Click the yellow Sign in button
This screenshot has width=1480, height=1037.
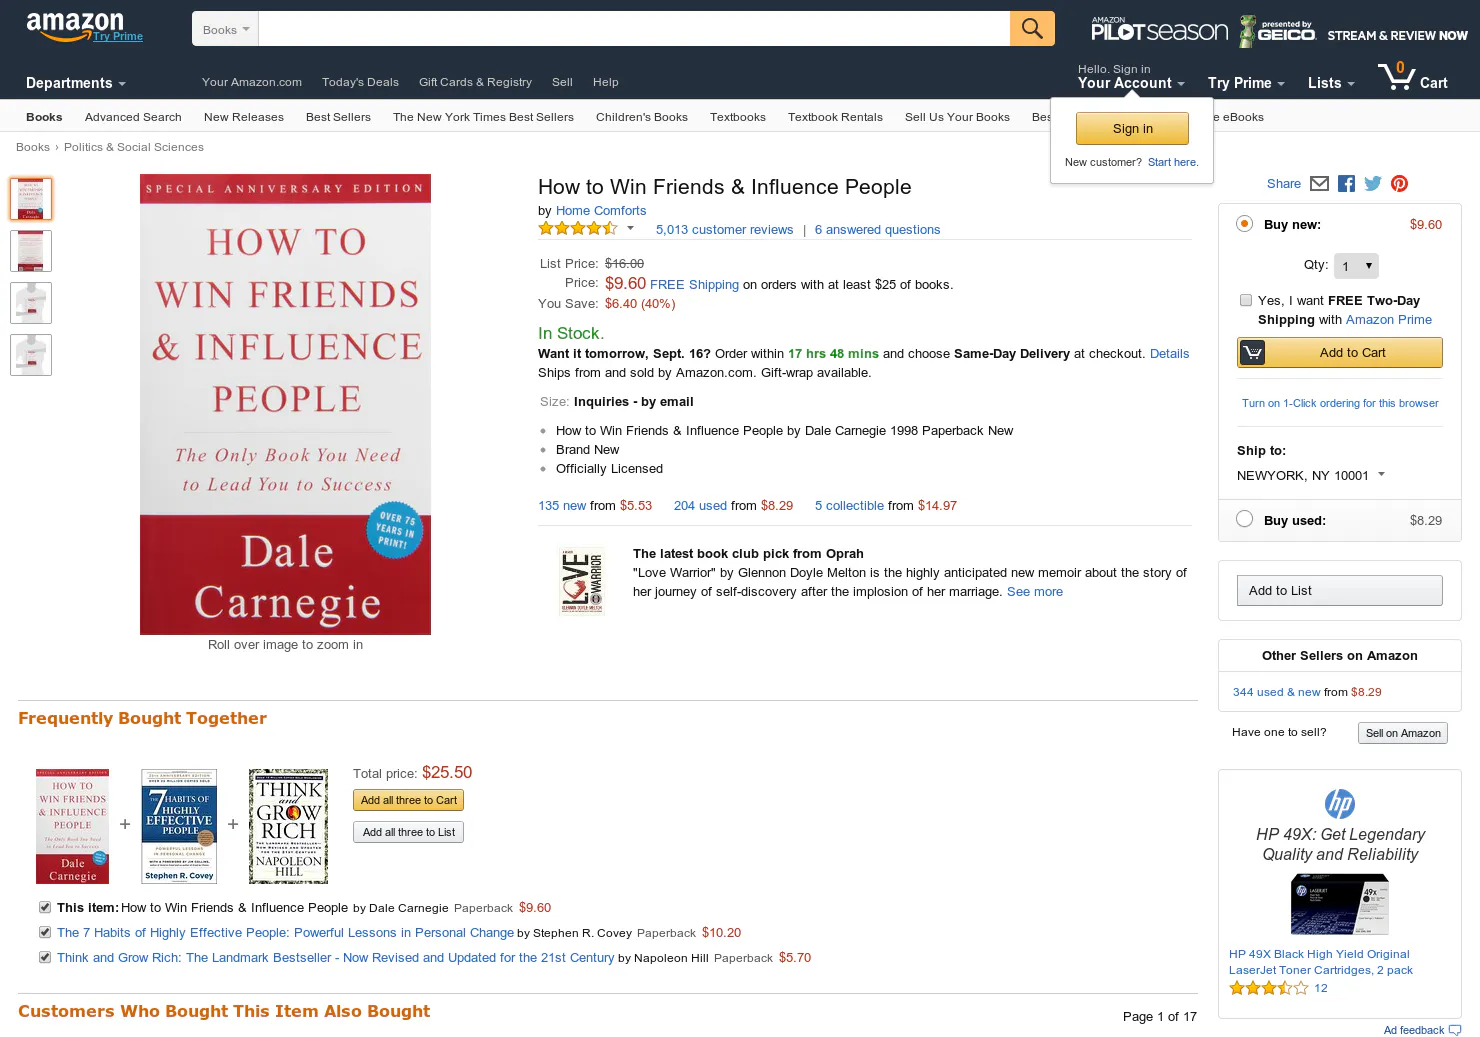coord(1132,129)
